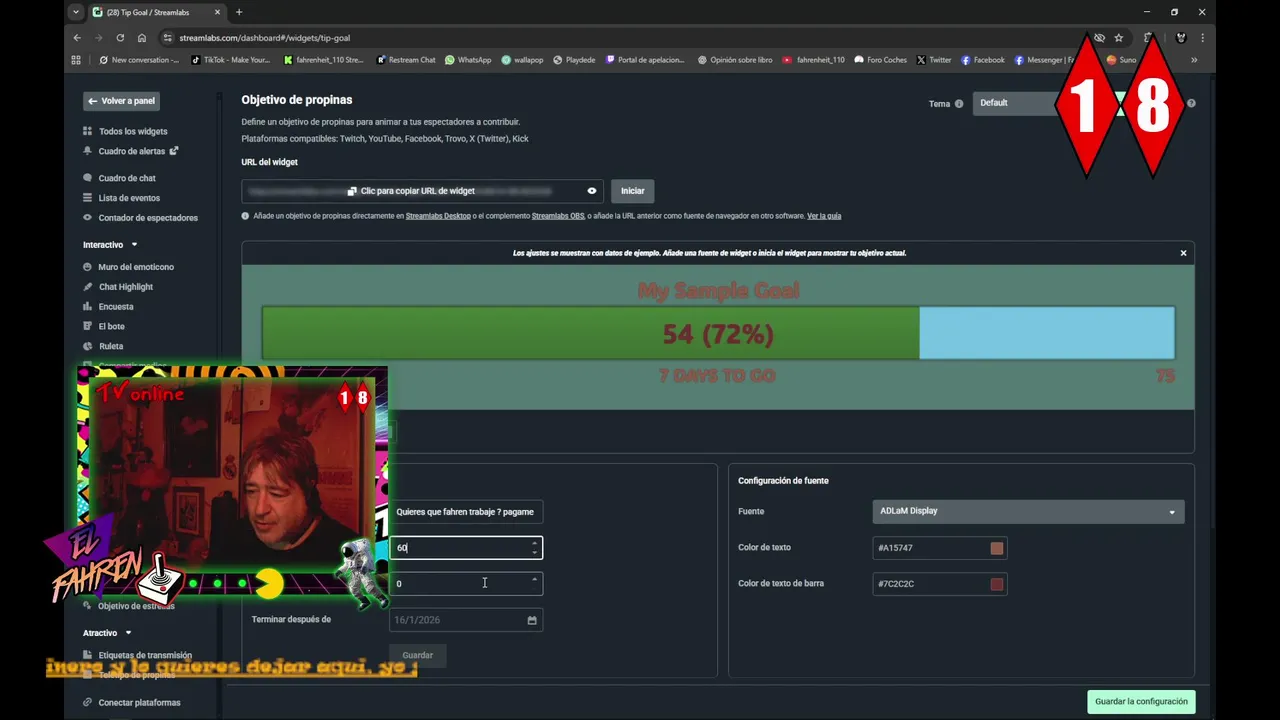
Task: Open the browser tab search dropdown
Action: 76,12
